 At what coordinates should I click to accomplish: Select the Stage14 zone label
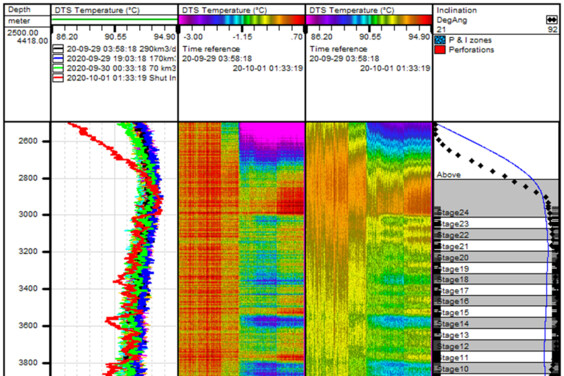click(452, 323)
